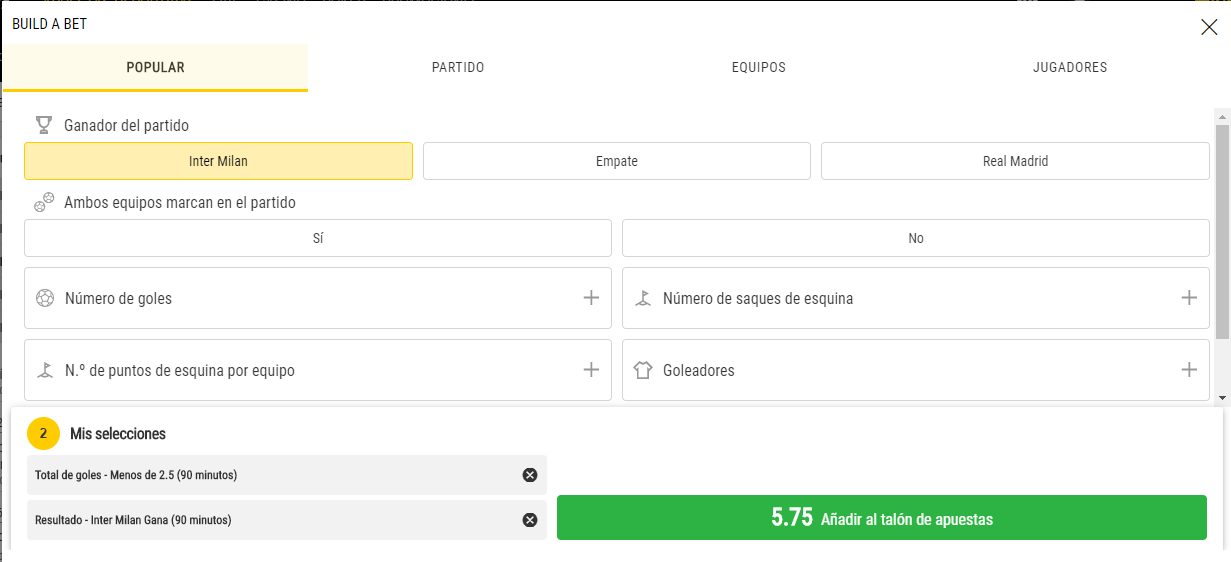Screen dimensions: 1231x562
Task: Click the corner flag icon in Número de saques
Action: tap(643, 298)
